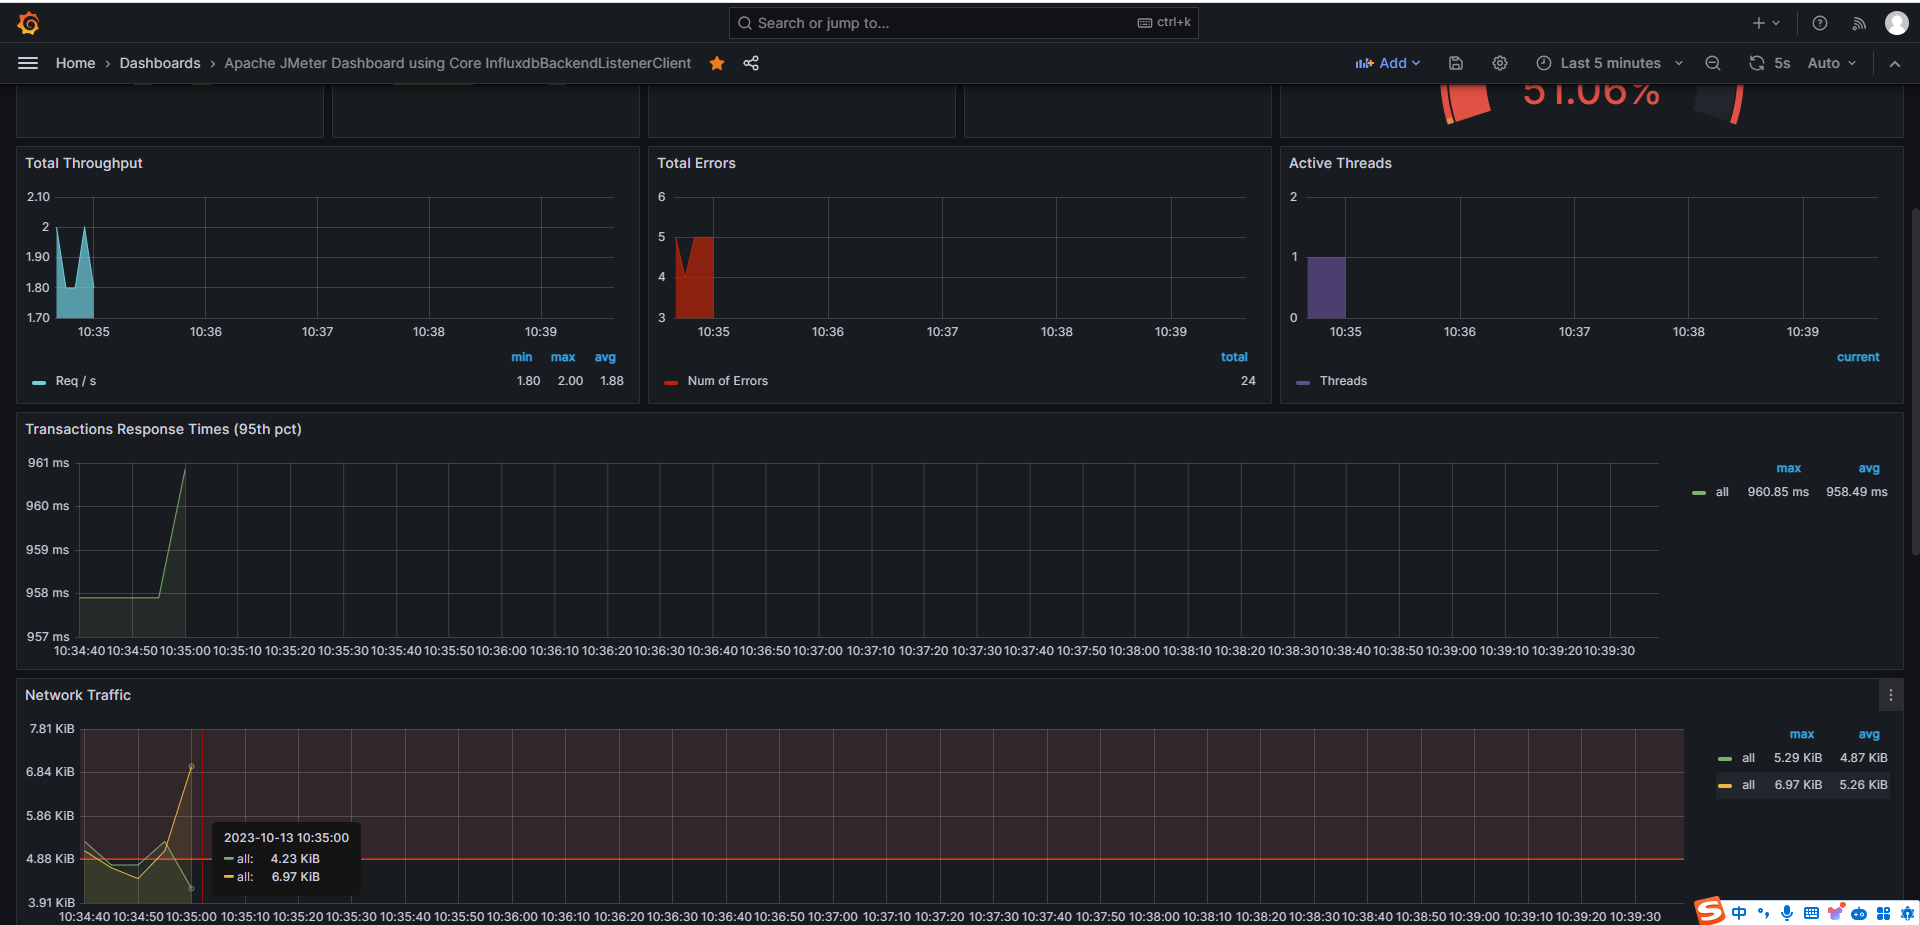Open the Auto refresh interval dropdown
This screenshot has width=1920, height=925.
click(1831, 63)
